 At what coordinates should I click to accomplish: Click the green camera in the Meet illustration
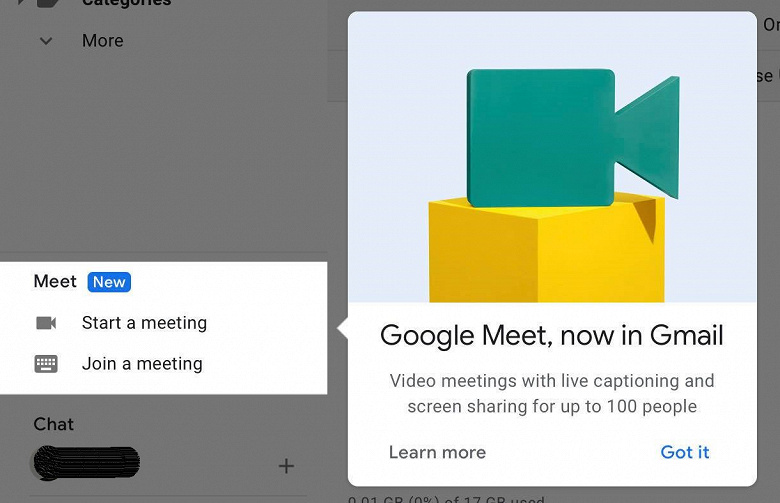pyautogui.click(x=573, y=137)
